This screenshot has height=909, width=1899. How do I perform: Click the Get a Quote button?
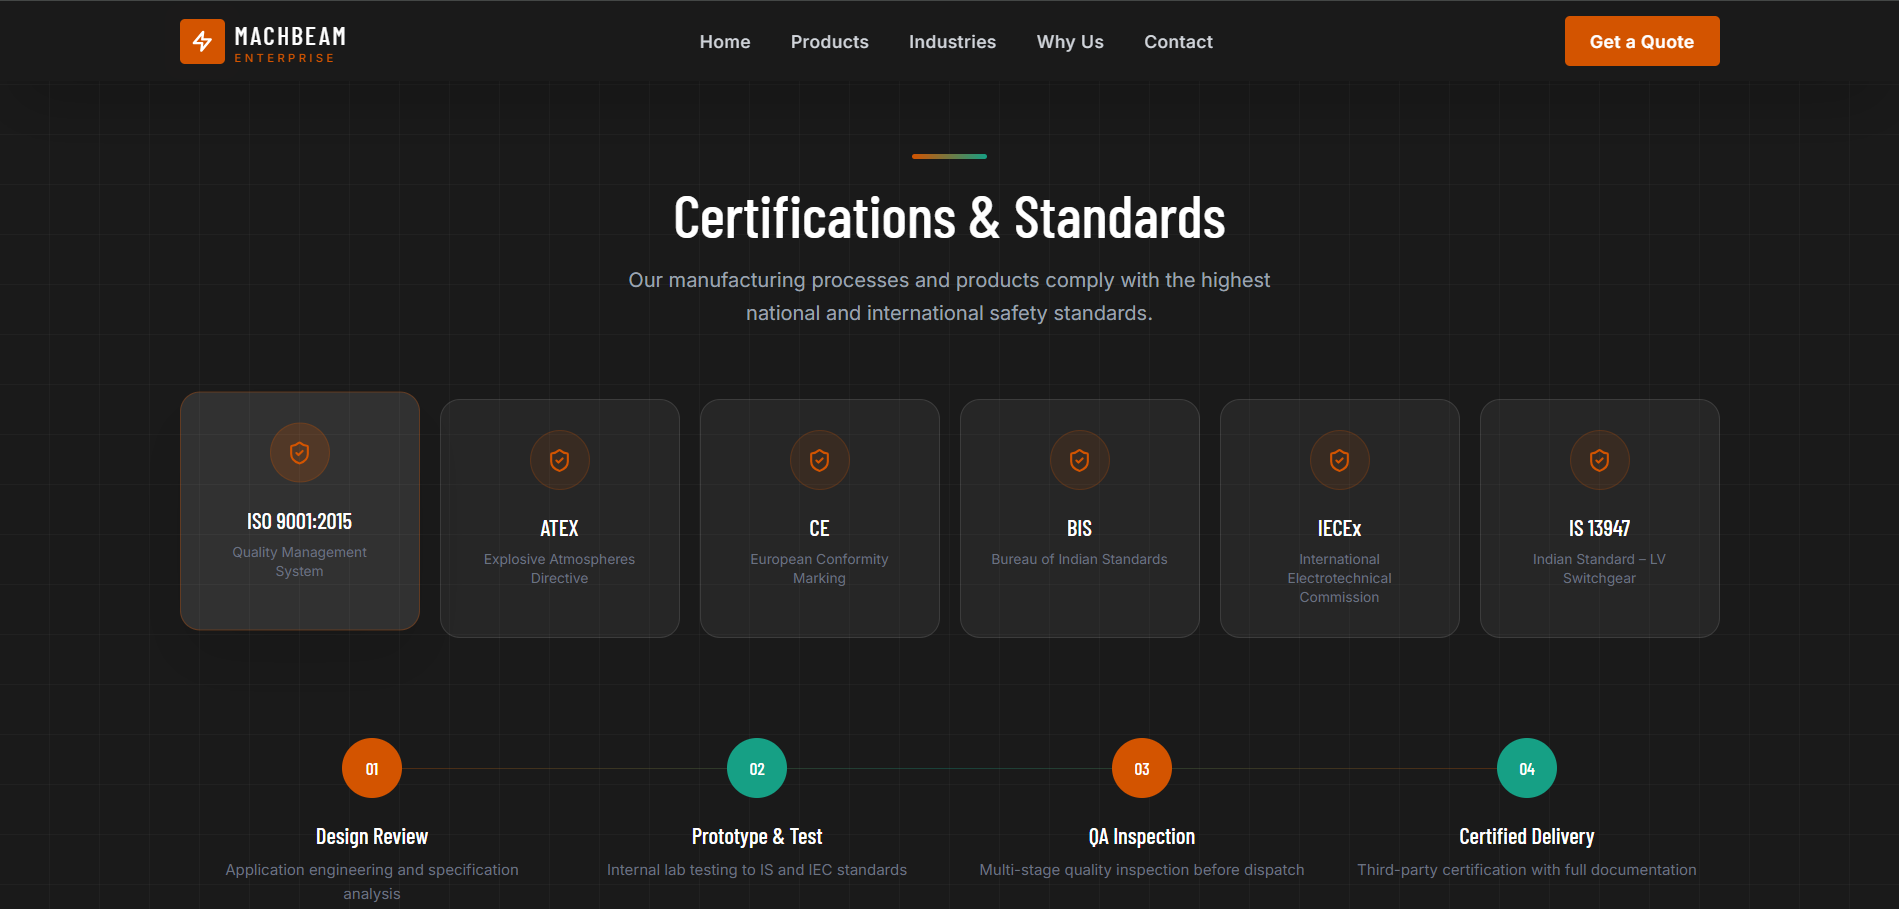click(x=1642, y=41)
